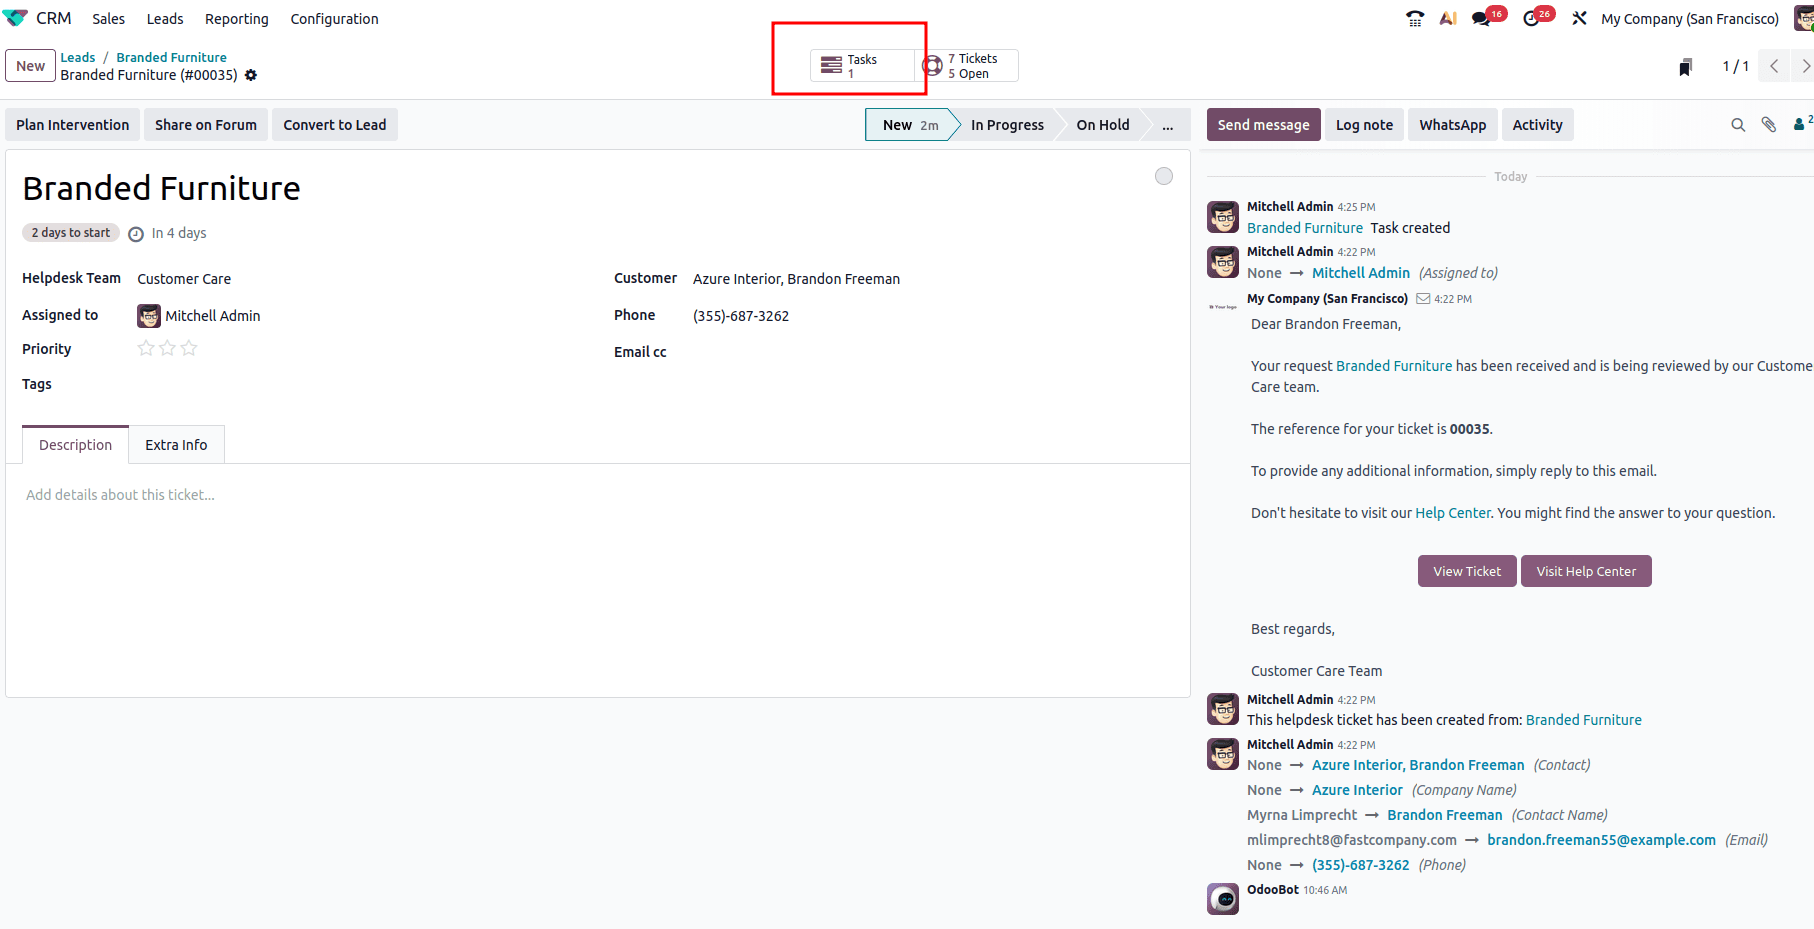This screenshot has height=929, width=1814.
Task: Open the Branded Furniture breadcrumb link
Action: (170, 57)
